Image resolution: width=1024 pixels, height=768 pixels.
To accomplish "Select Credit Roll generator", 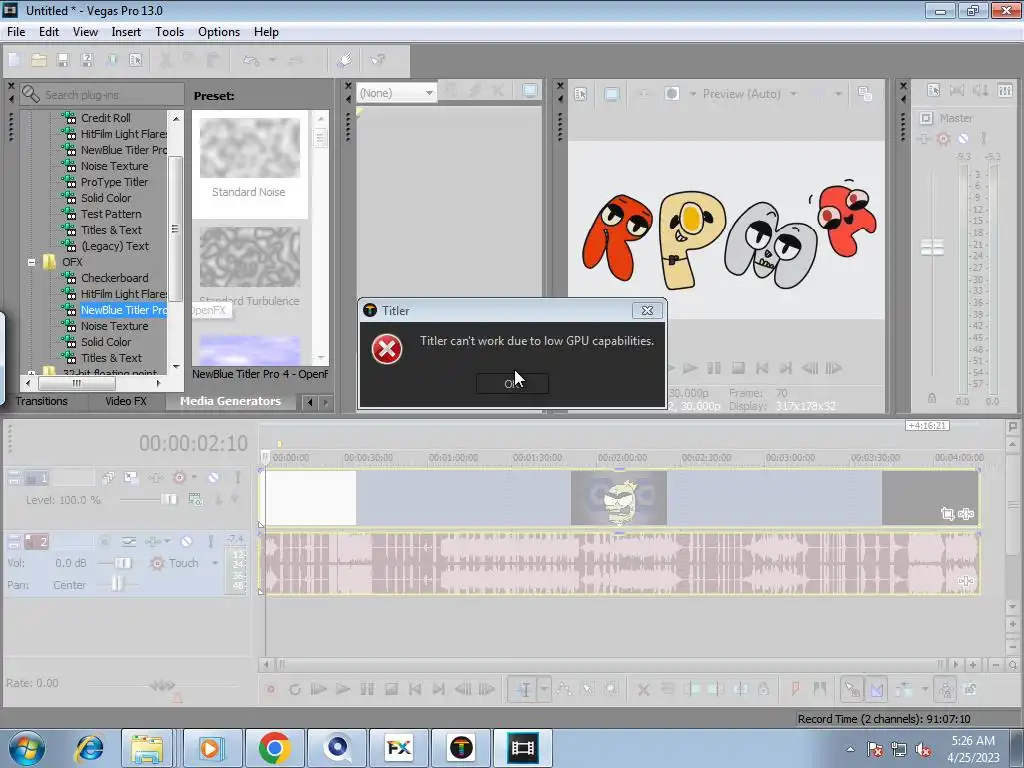I will 105,118.
